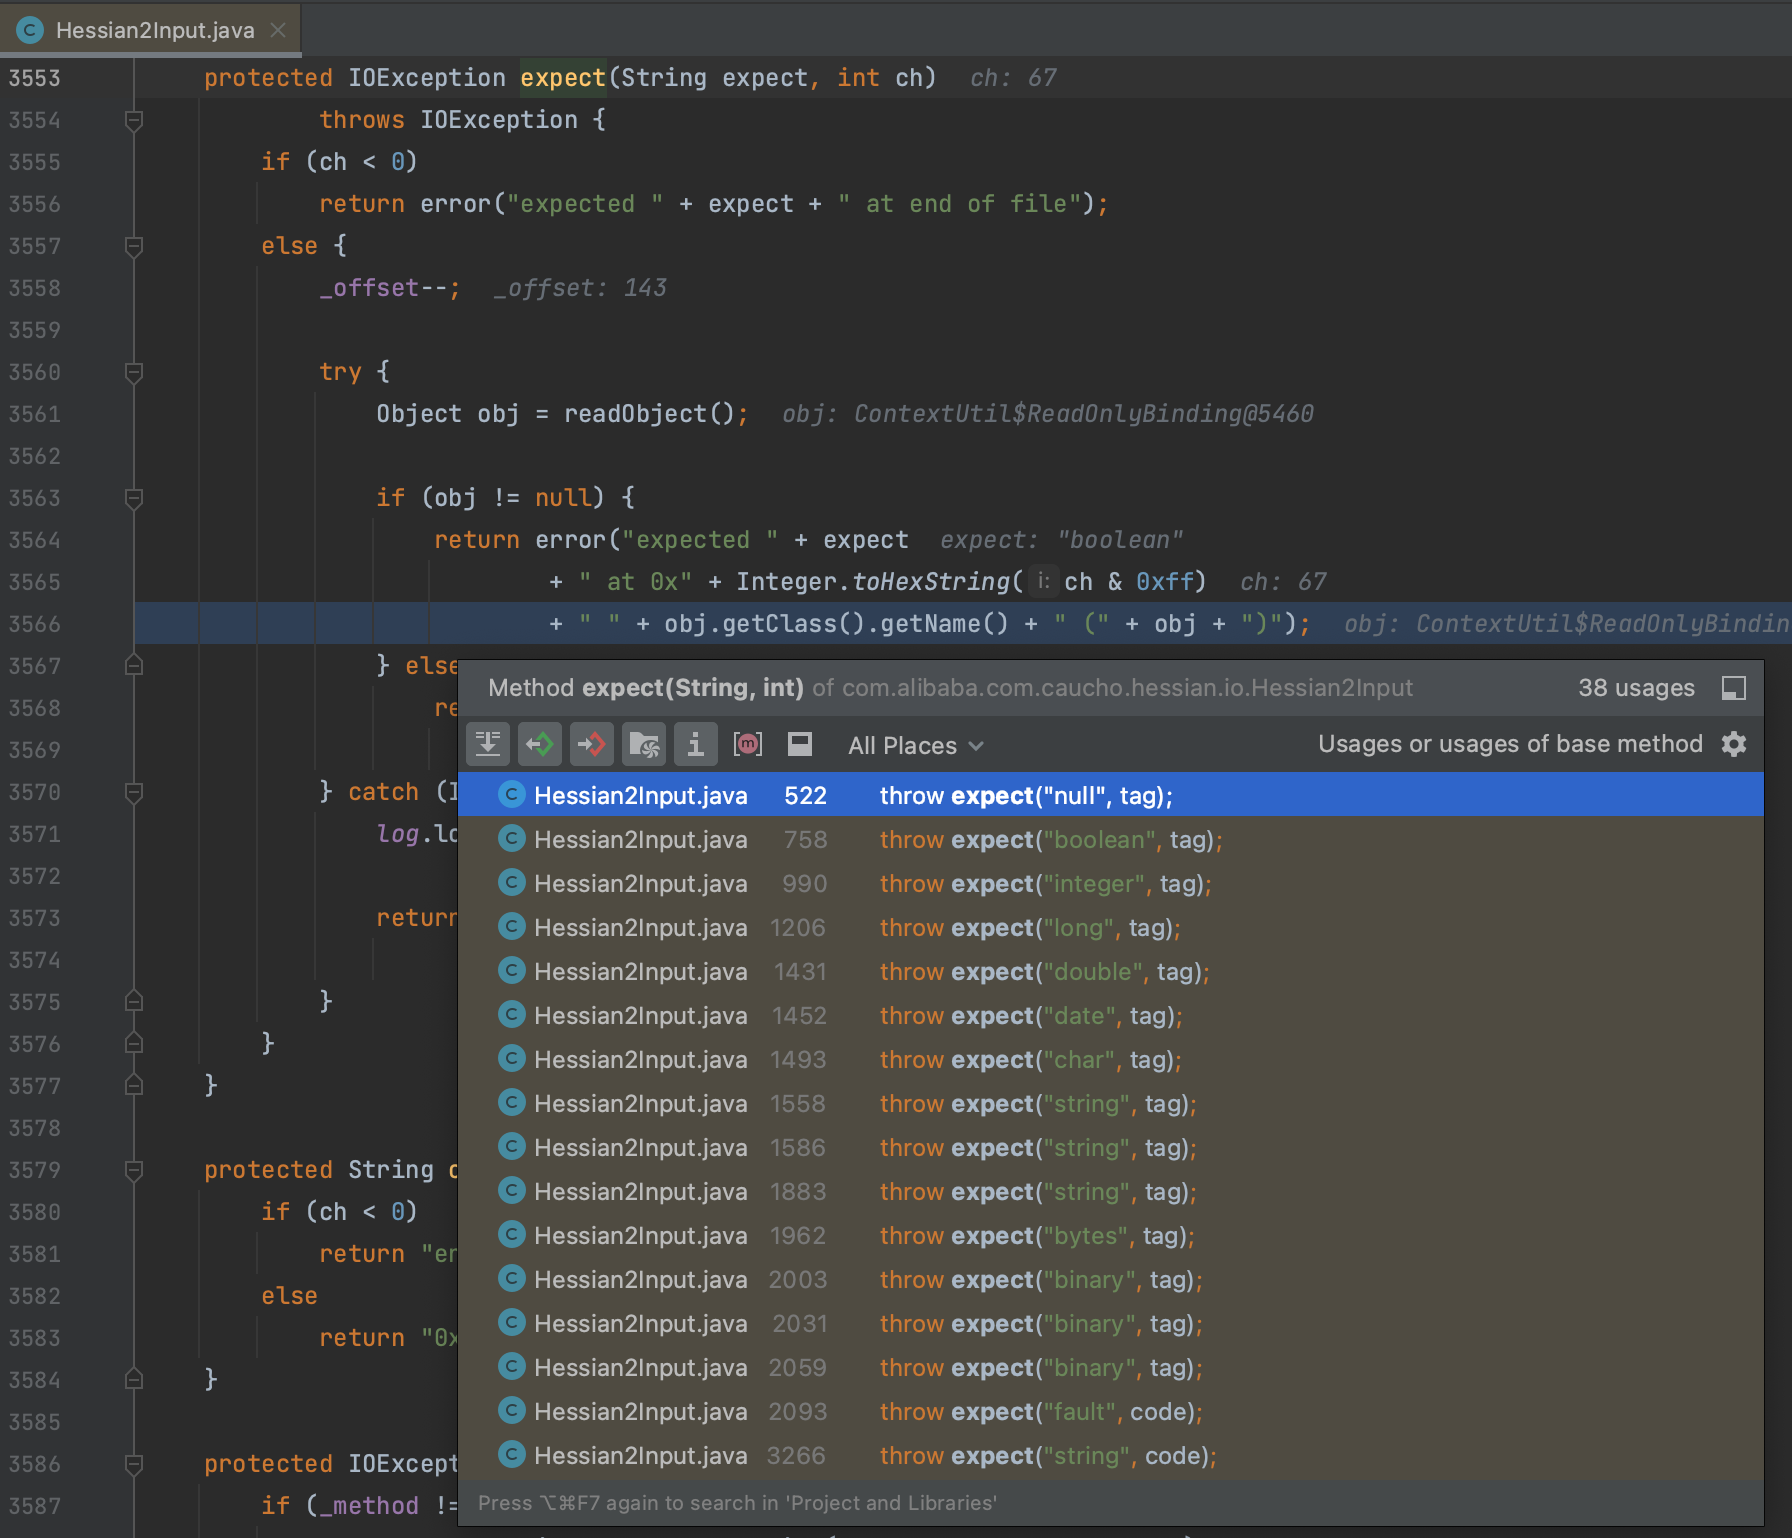The height and width of the screenshot is (1538, 1792).
Task: Collapse the method fold at line 3579
Action: 133,1170
